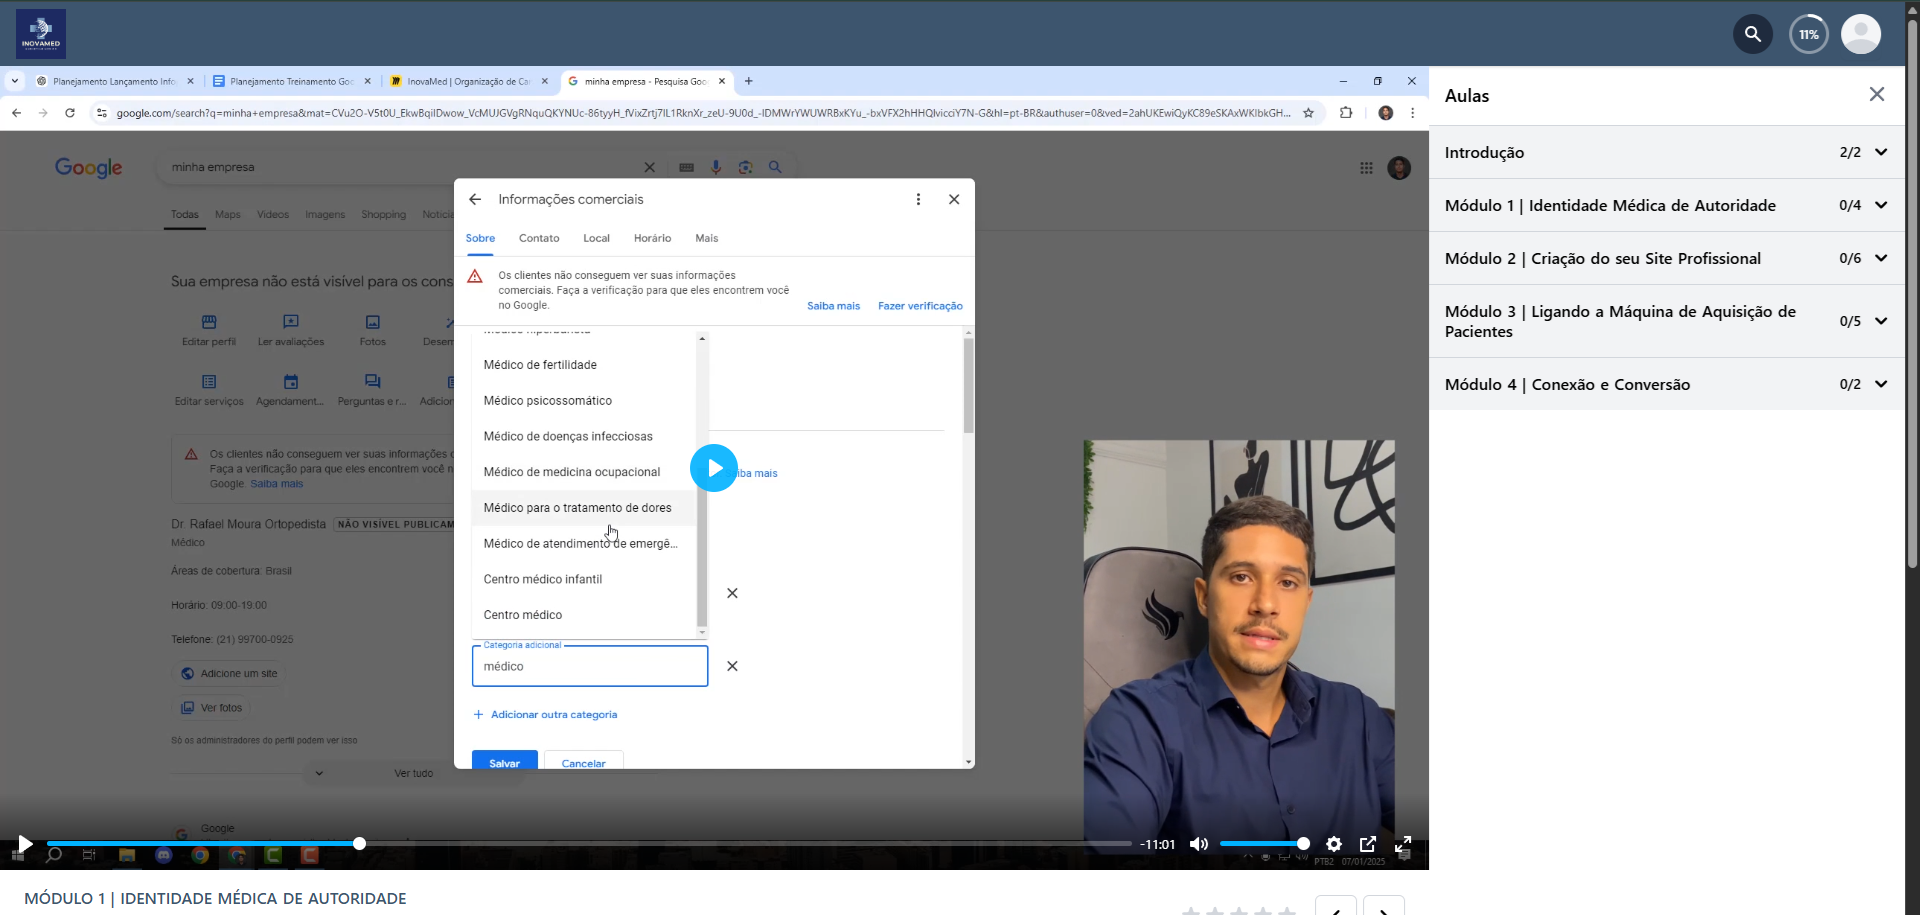
Task: Click the Categoria adicional input field
Action: tap(590, 666)
